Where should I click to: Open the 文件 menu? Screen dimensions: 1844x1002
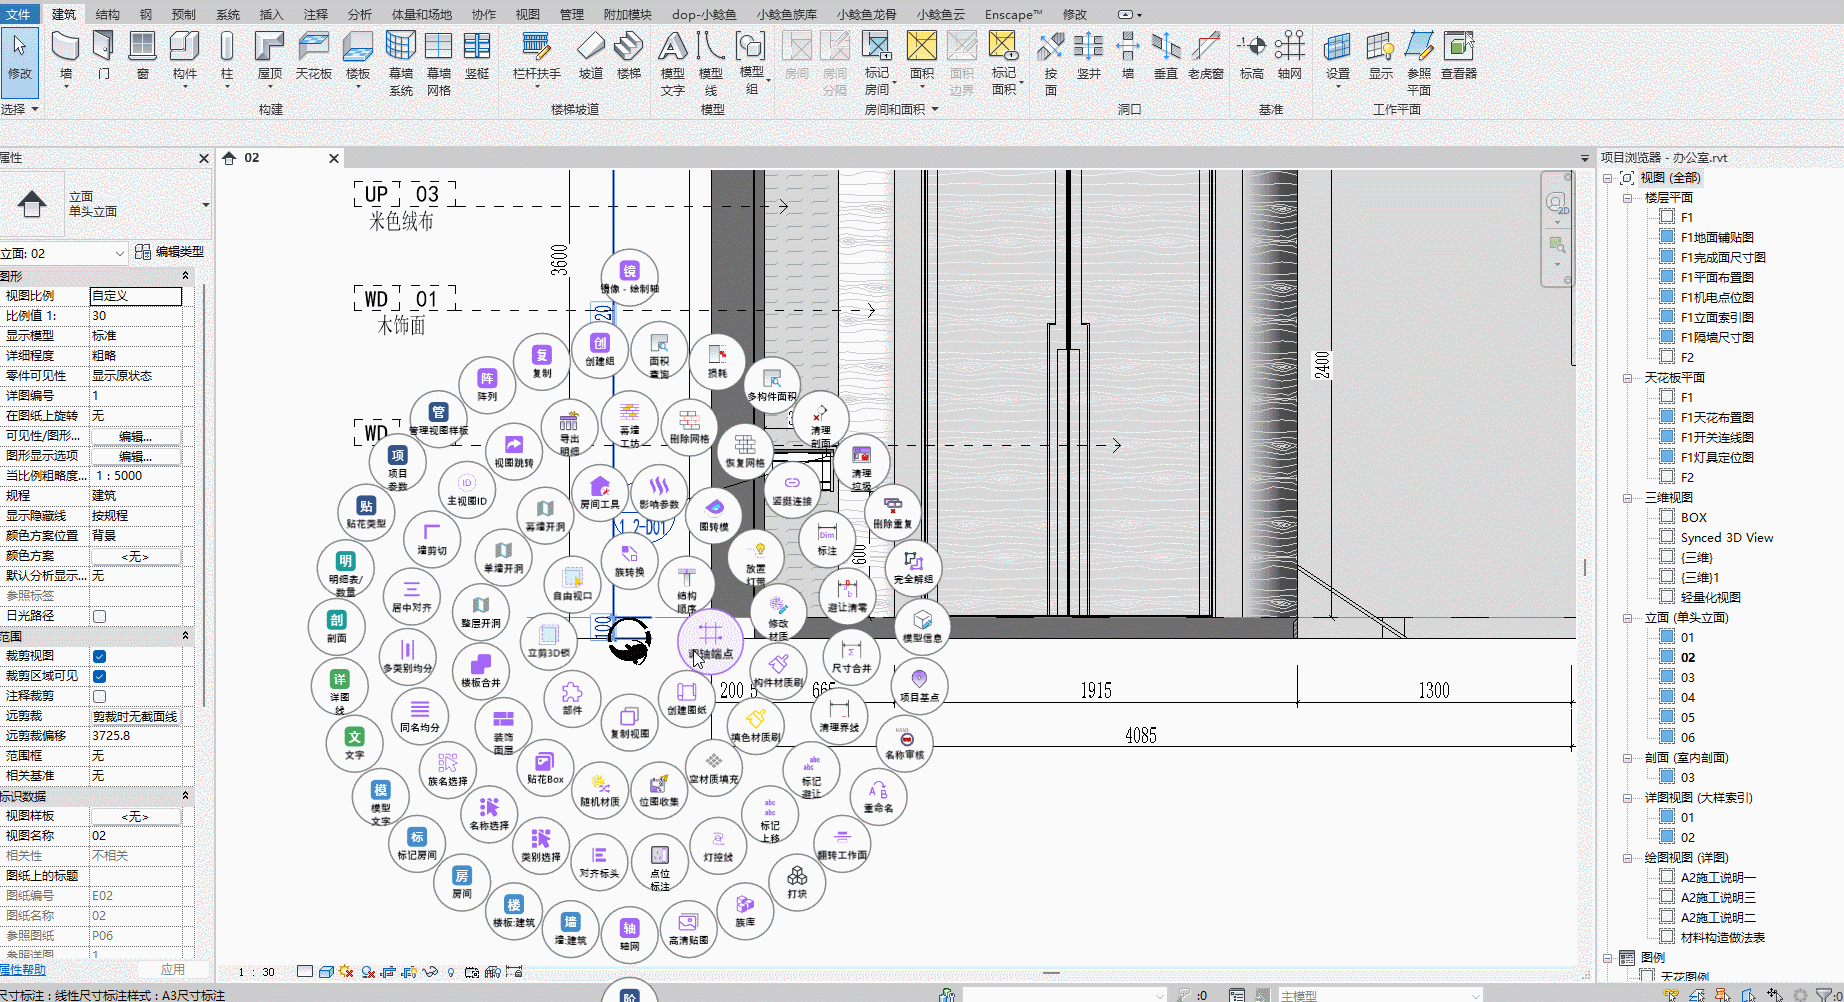click(x=19, y=14)
